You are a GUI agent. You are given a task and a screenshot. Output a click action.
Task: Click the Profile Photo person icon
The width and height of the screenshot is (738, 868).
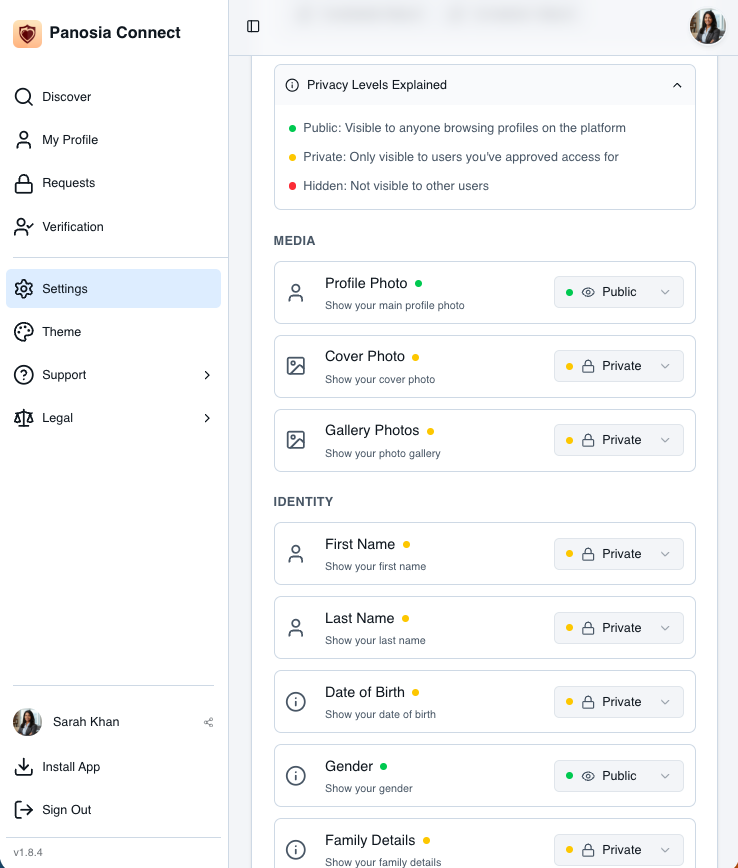pyautogui.click(x=296, y=293)
